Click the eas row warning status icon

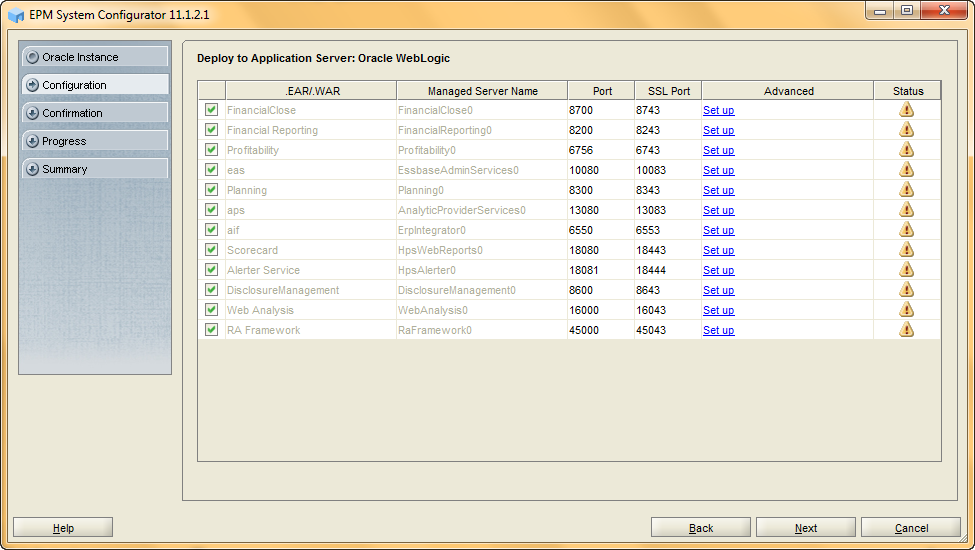[907, 170]
